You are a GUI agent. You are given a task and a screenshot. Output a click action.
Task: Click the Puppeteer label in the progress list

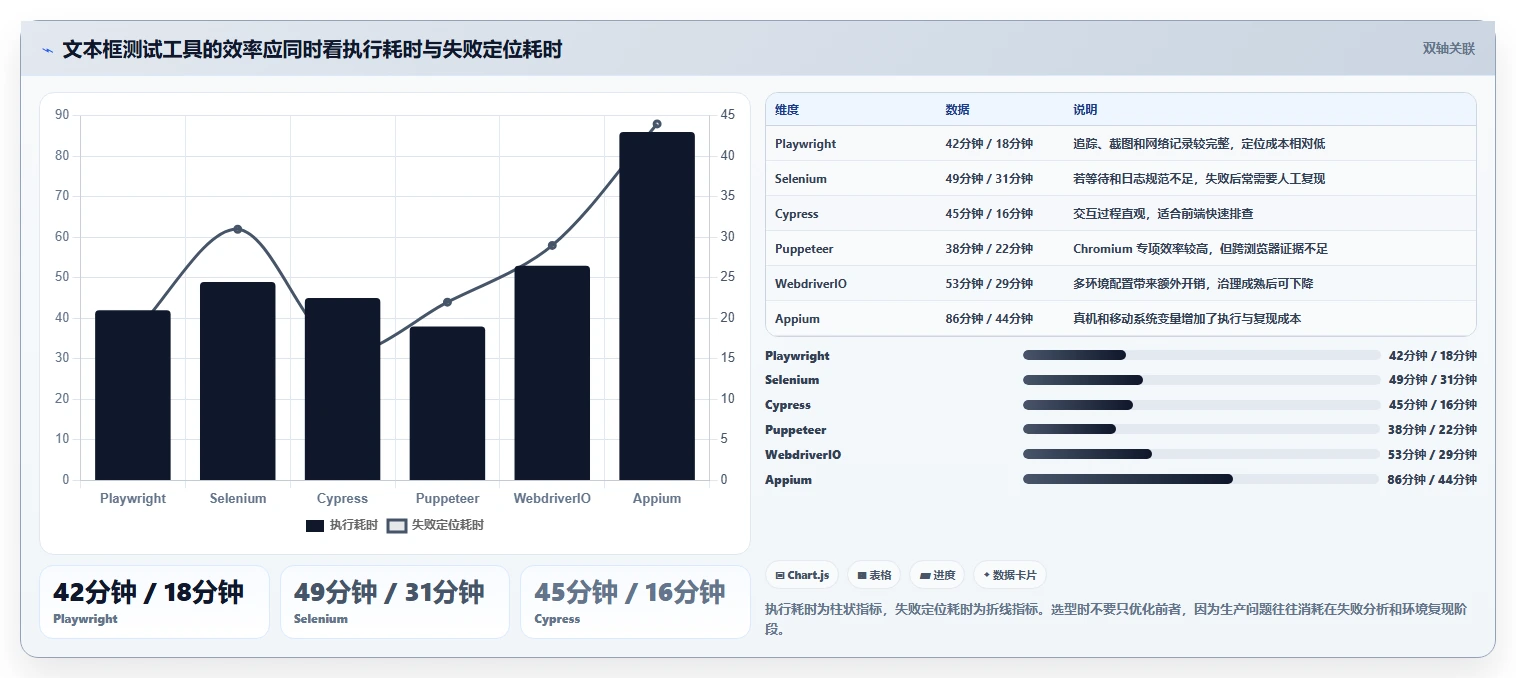(796, 430)
